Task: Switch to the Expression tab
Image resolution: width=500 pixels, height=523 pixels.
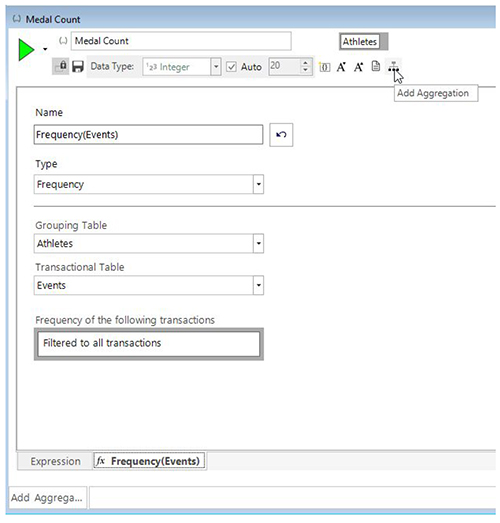Action: click(55, 461)
